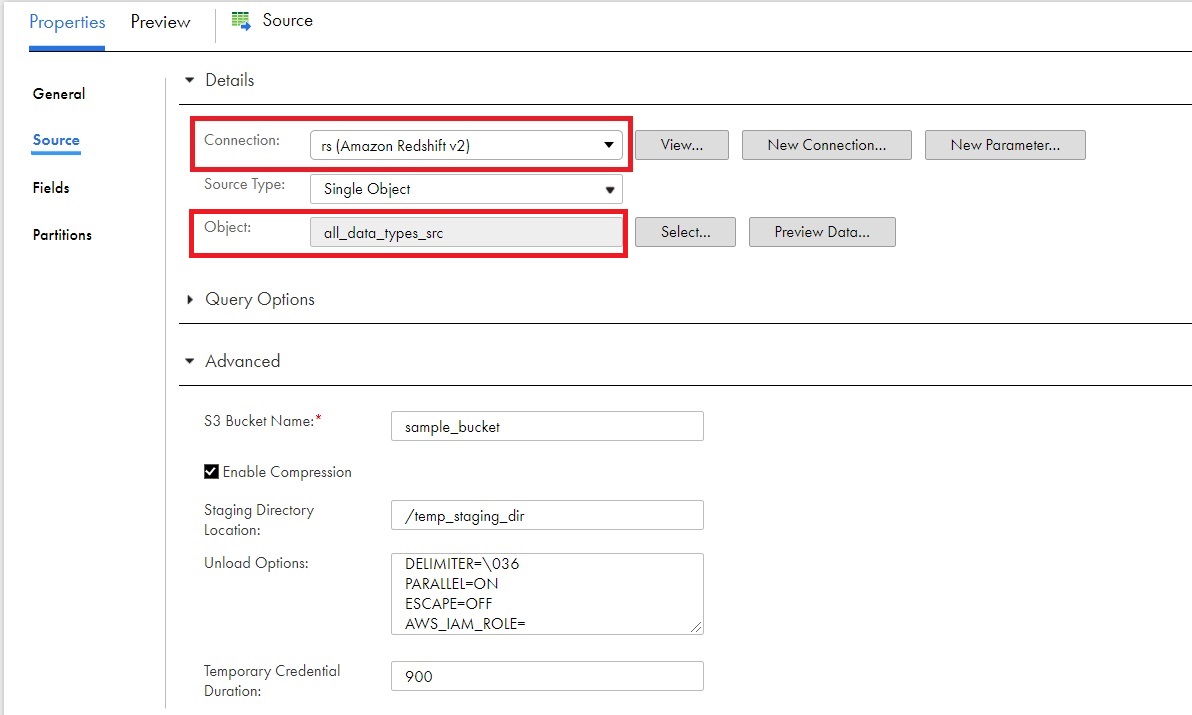Click the Temporary Credential Duration field
The width and height of the screenshot is (1192, 715).
(547, 676)
